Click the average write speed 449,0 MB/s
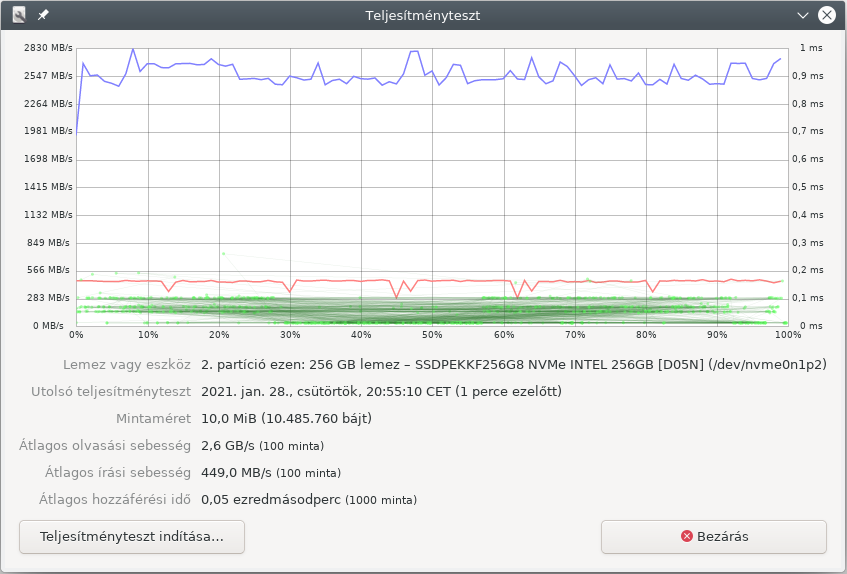 pyautogui.click(x=271, y=472)
